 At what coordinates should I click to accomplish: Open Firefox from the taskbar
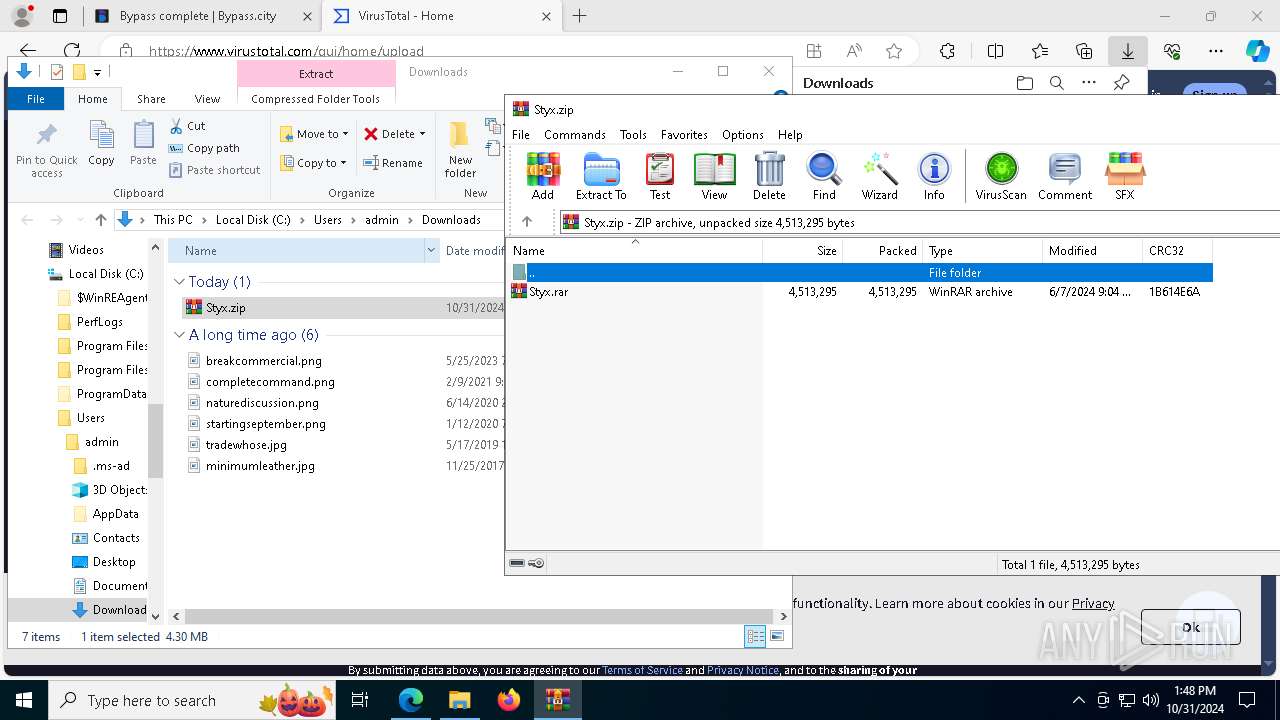[509, 700]
